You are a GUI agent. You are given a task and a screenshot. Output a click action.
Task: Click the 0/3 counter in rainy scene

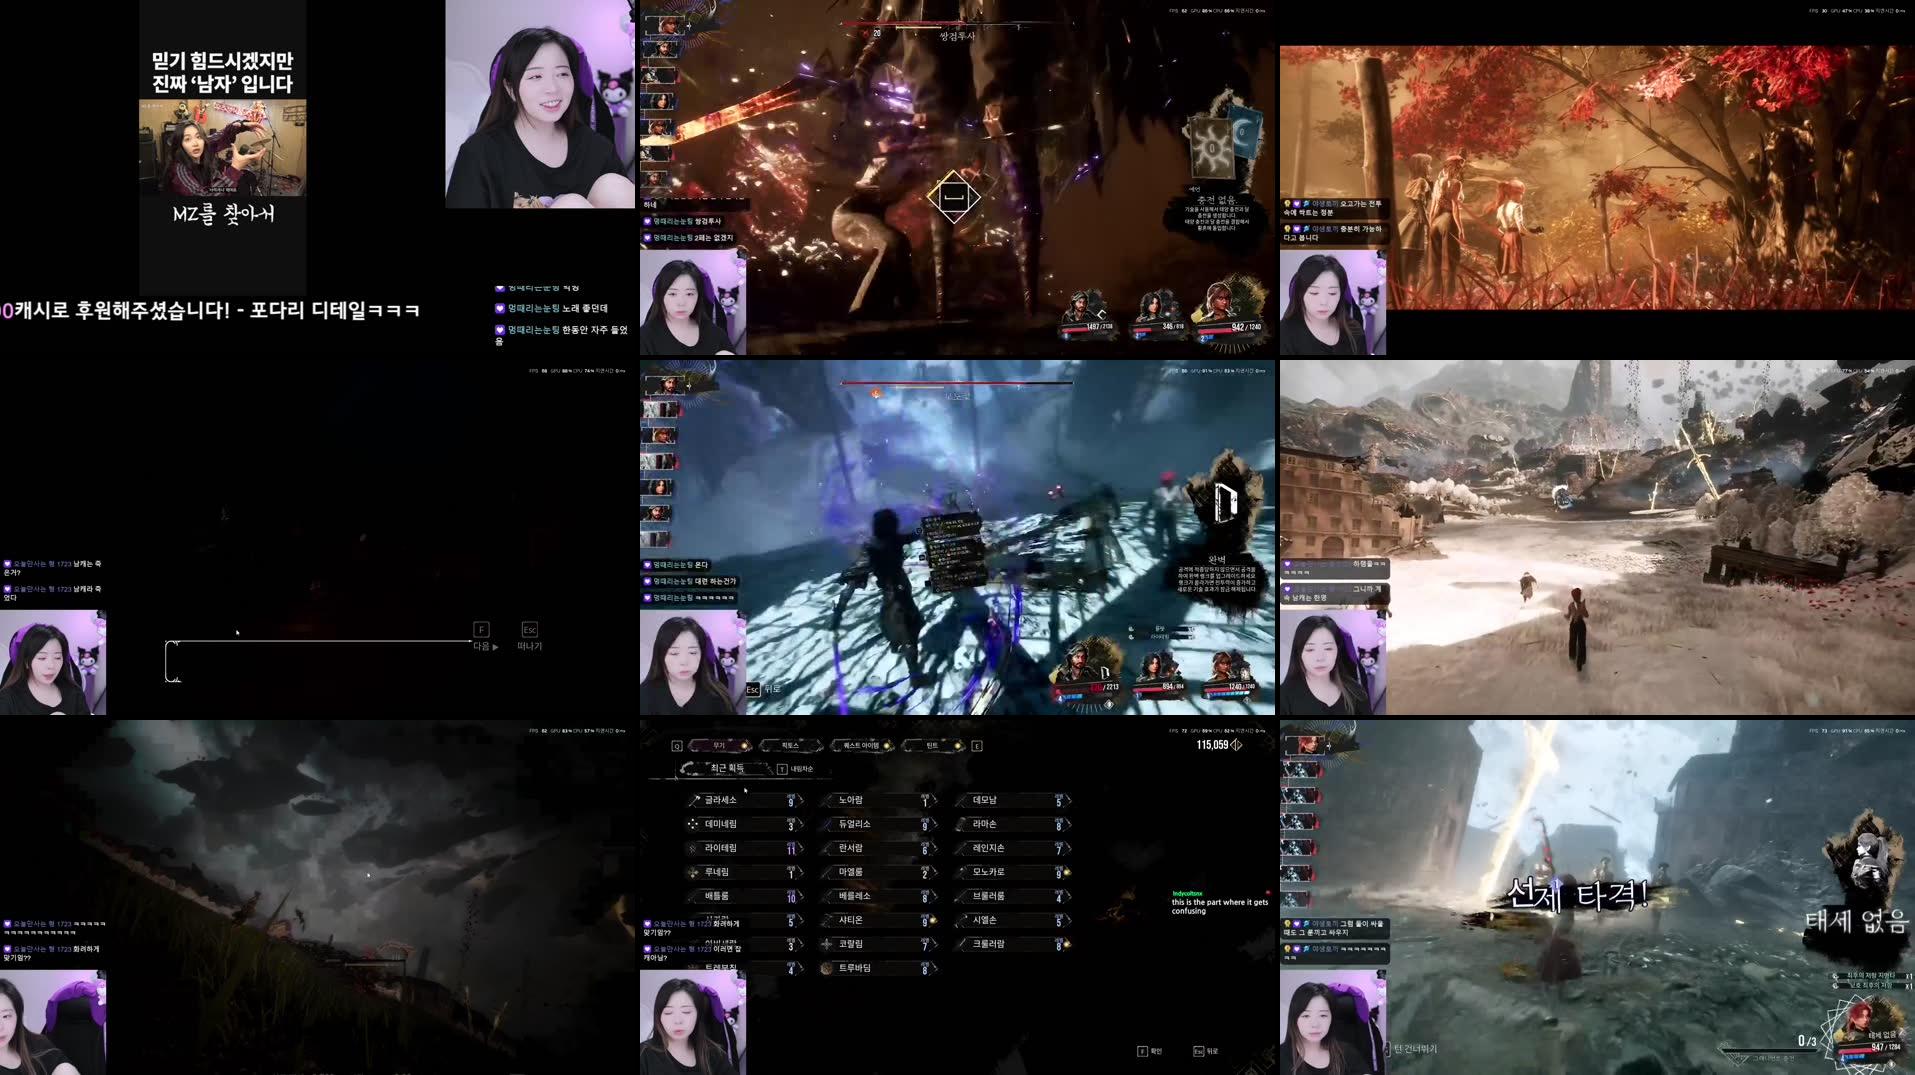[x=1807, y=1041]
